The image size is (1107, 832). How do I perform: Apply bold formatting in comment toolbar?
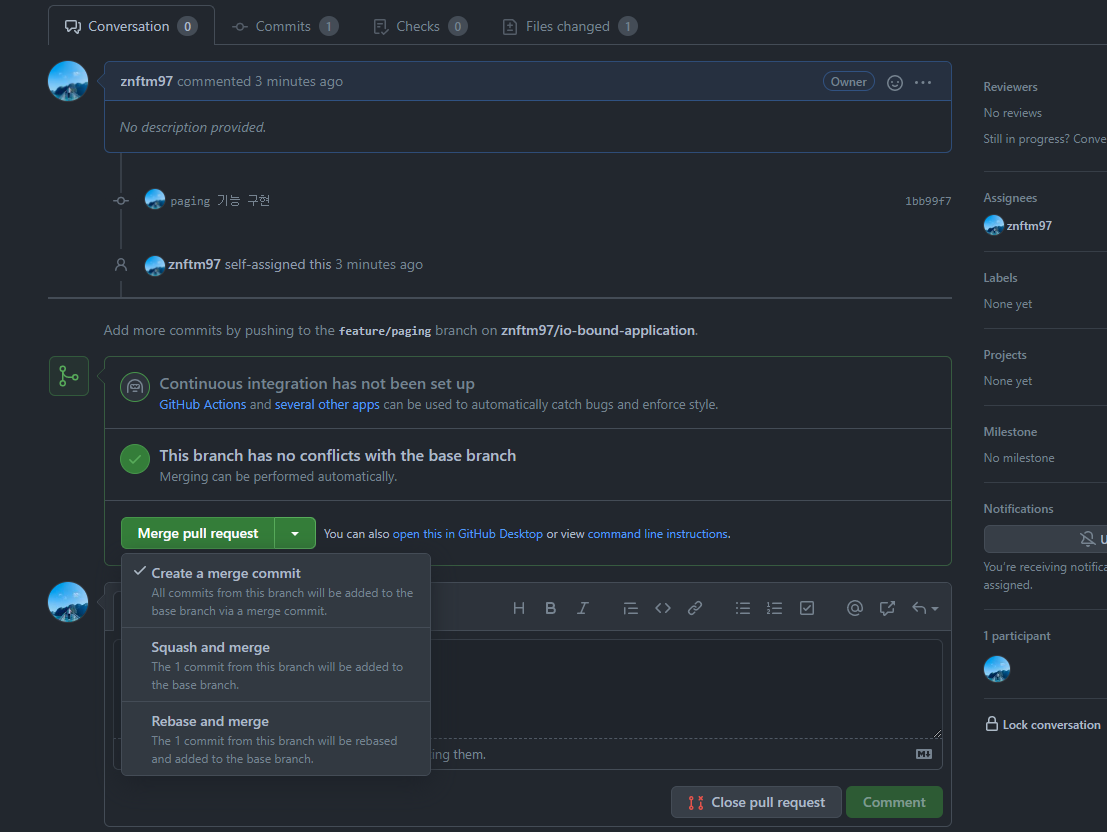click(x=550, y=608)
